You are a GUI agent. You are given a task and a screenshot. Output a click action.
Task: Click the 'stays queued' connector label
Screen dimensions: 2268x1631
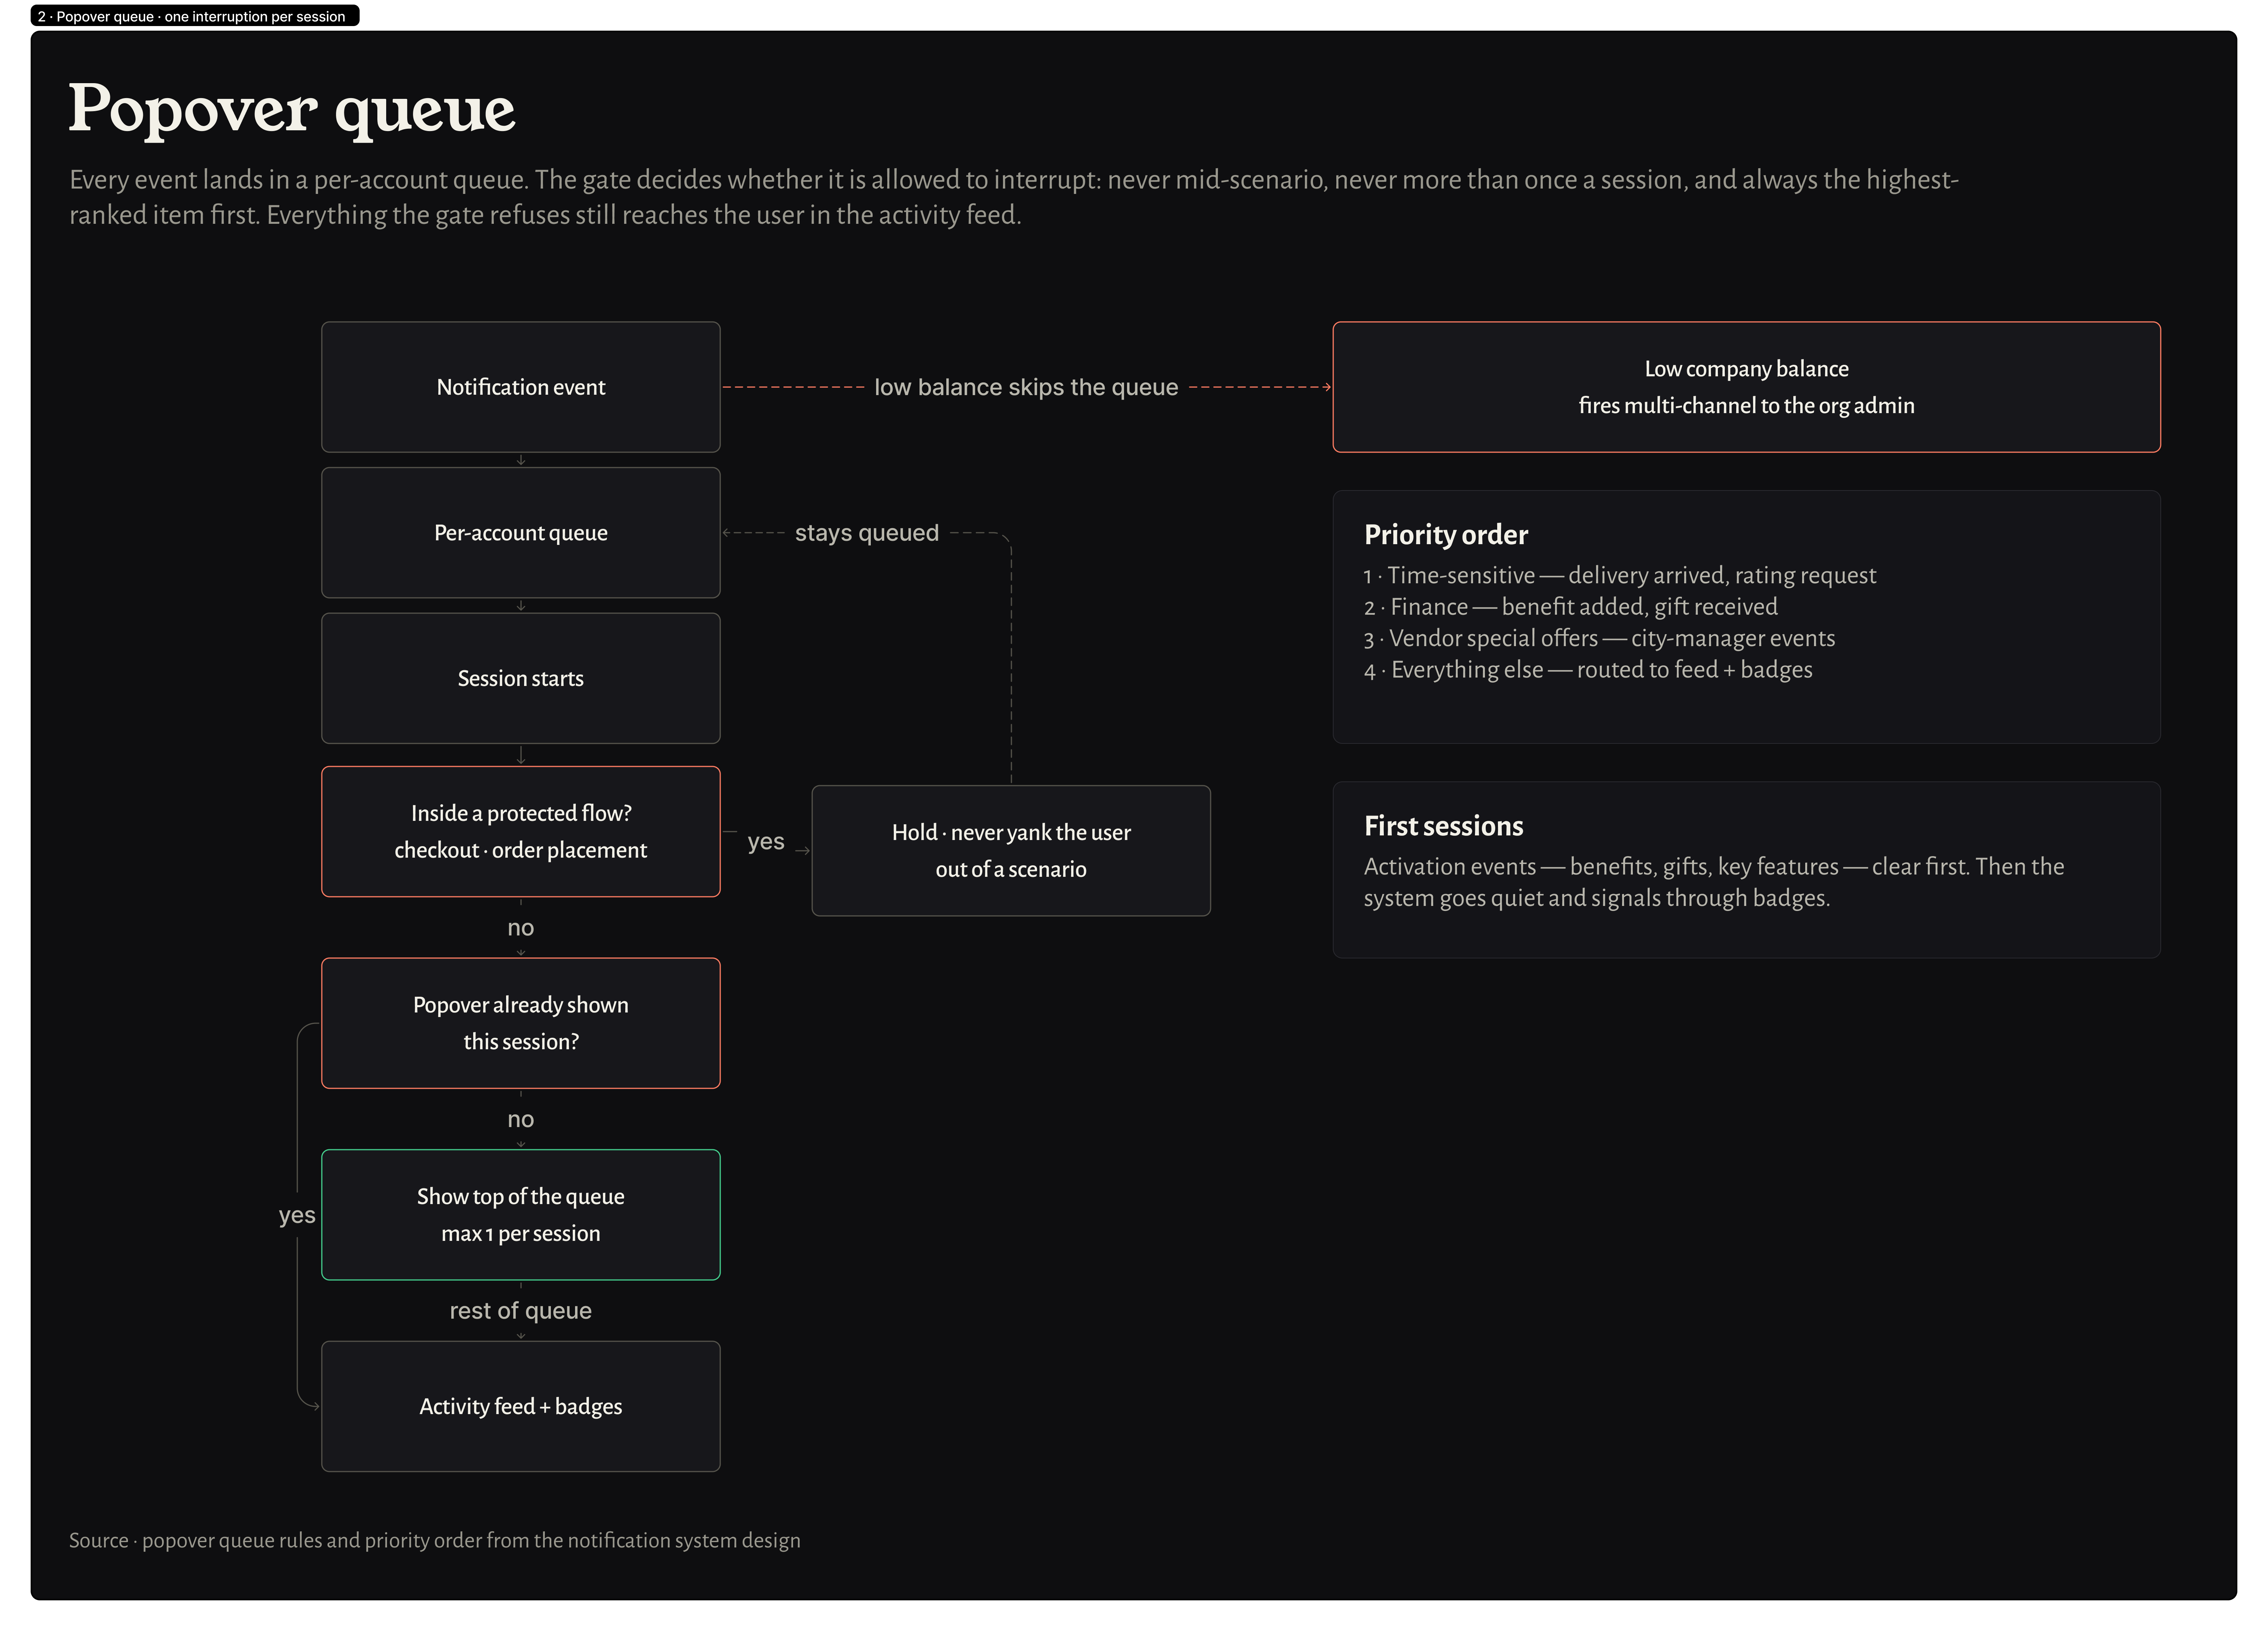click(x=867, y=533)
